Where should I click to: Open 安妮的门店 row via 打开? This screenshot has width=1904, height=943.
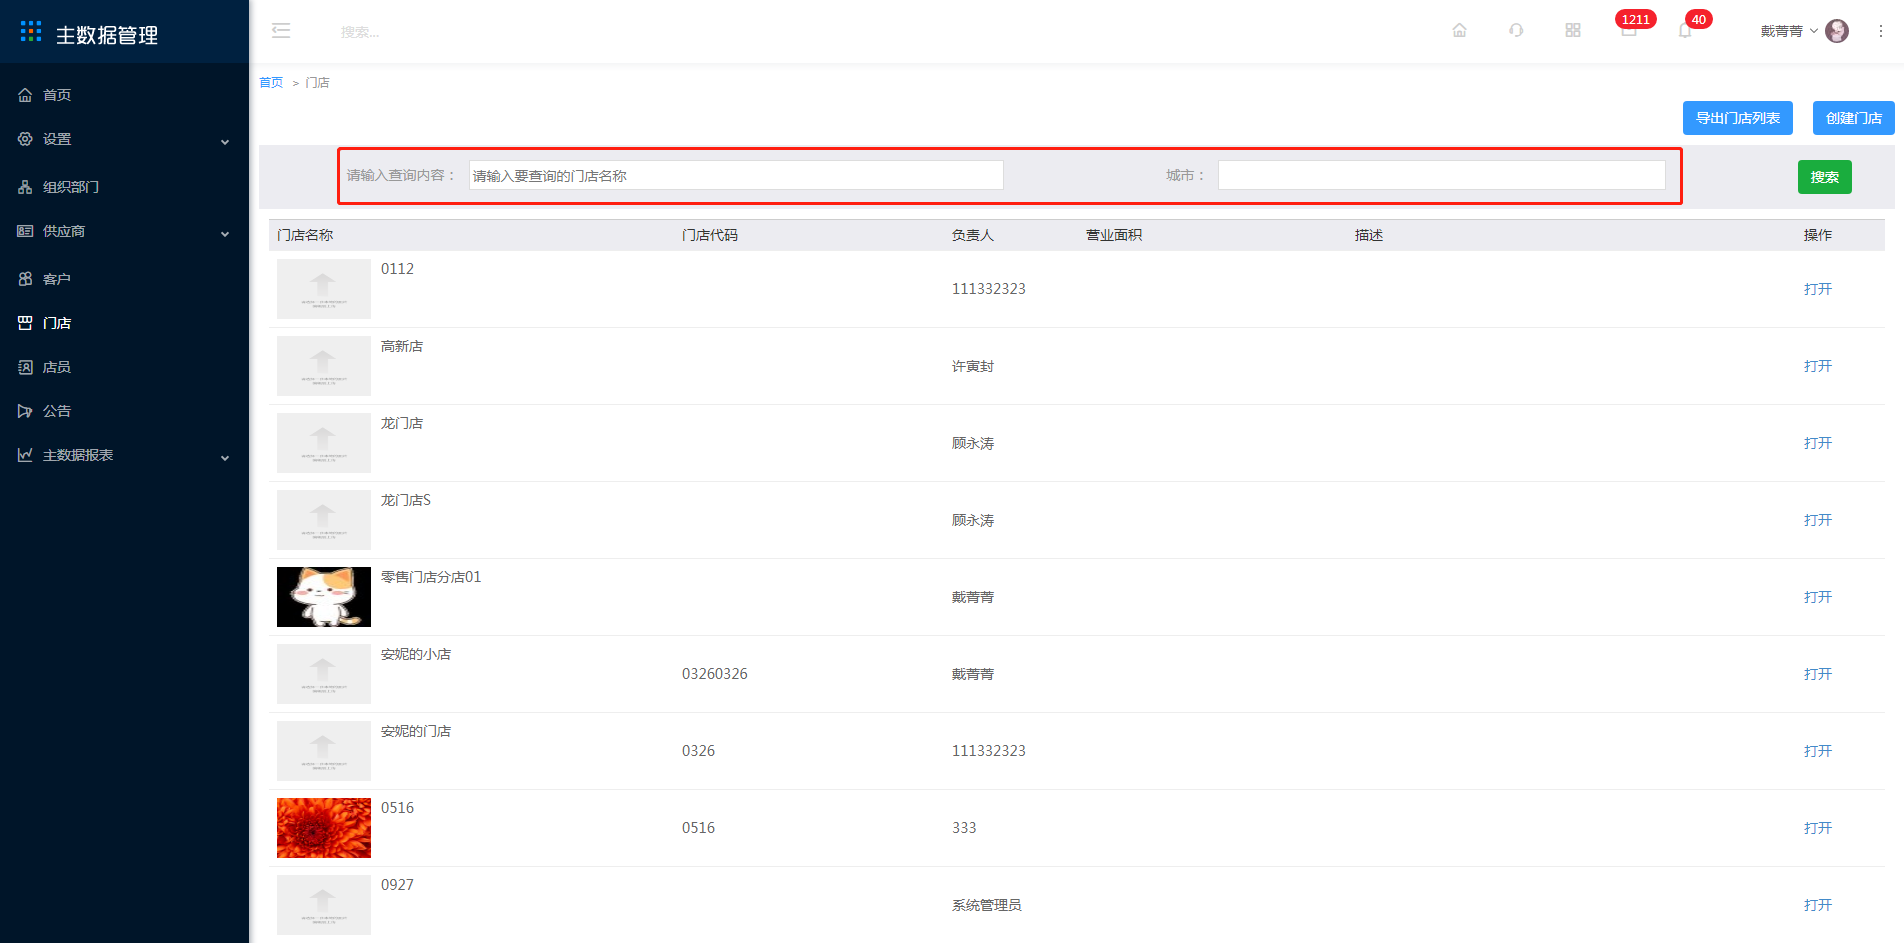(1818, 751)
